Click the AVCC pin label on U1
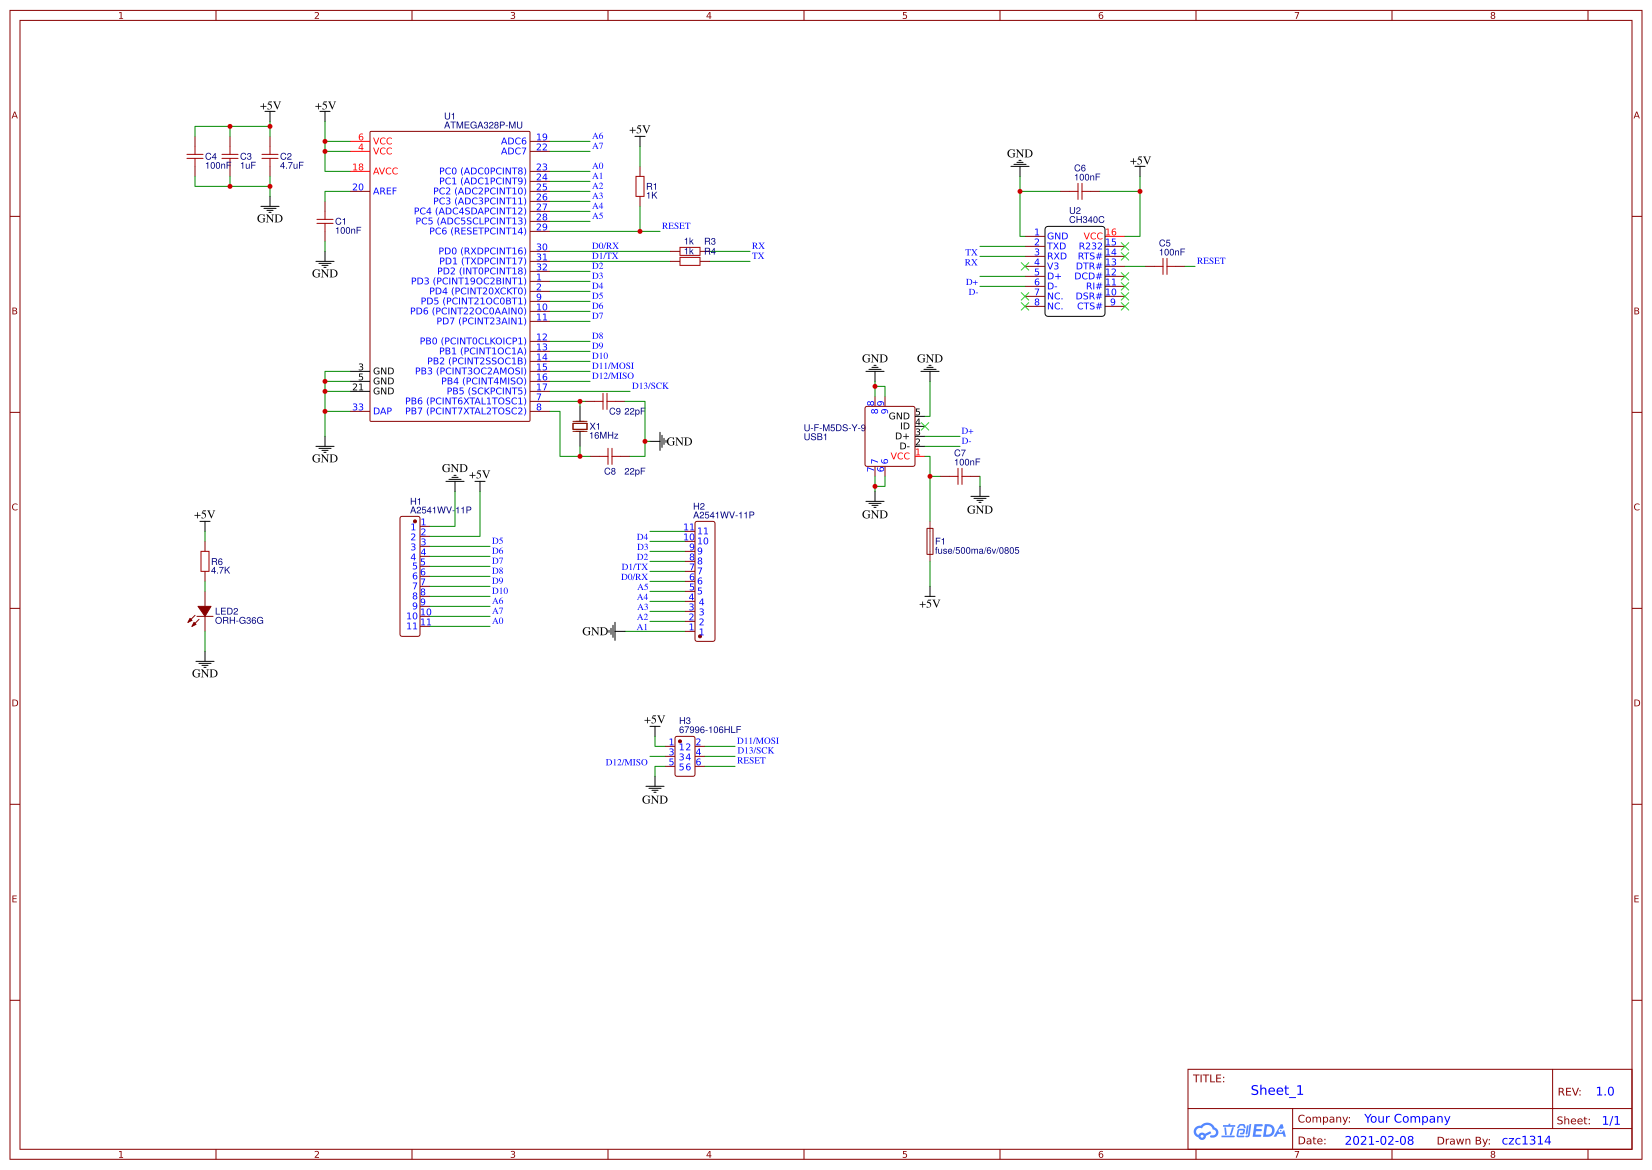Image resolution: width=1652 pixels, height=1170 pixels. coord(385,171)
